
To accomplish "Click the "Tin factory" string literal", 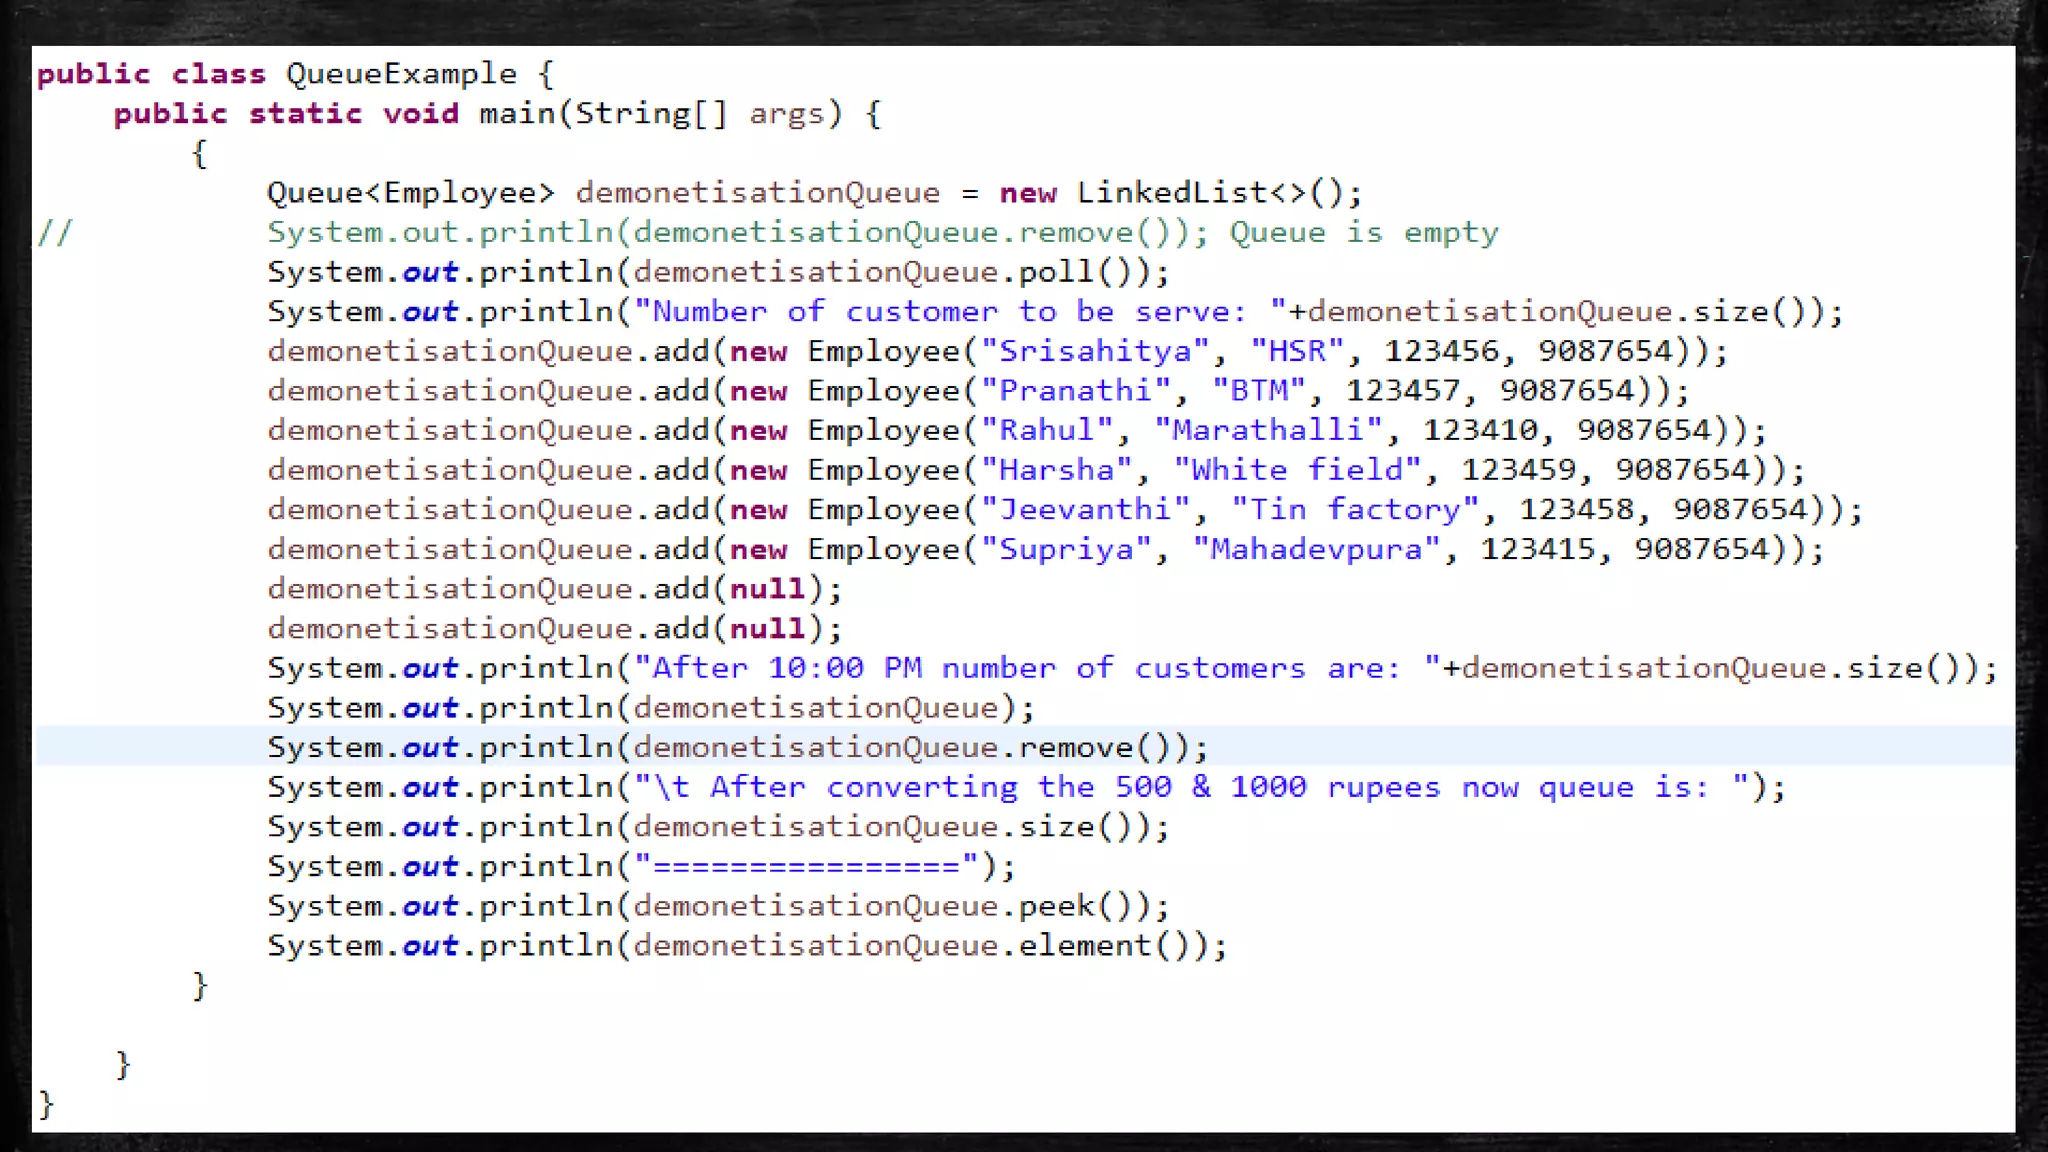I will coord(1354,510).
